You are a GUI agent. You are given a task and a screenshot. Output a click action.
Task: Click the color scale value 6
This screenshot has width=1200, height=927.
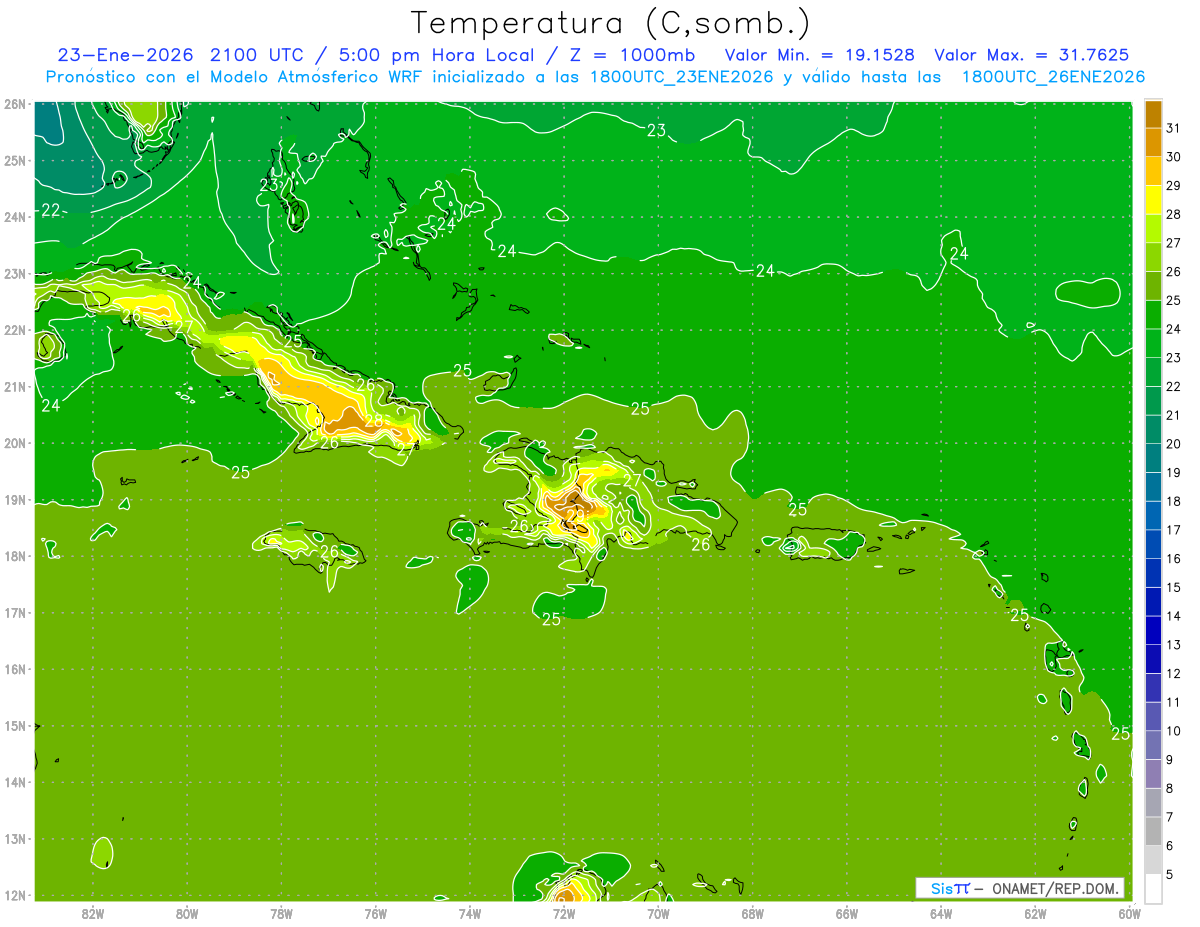[1170, 846]
